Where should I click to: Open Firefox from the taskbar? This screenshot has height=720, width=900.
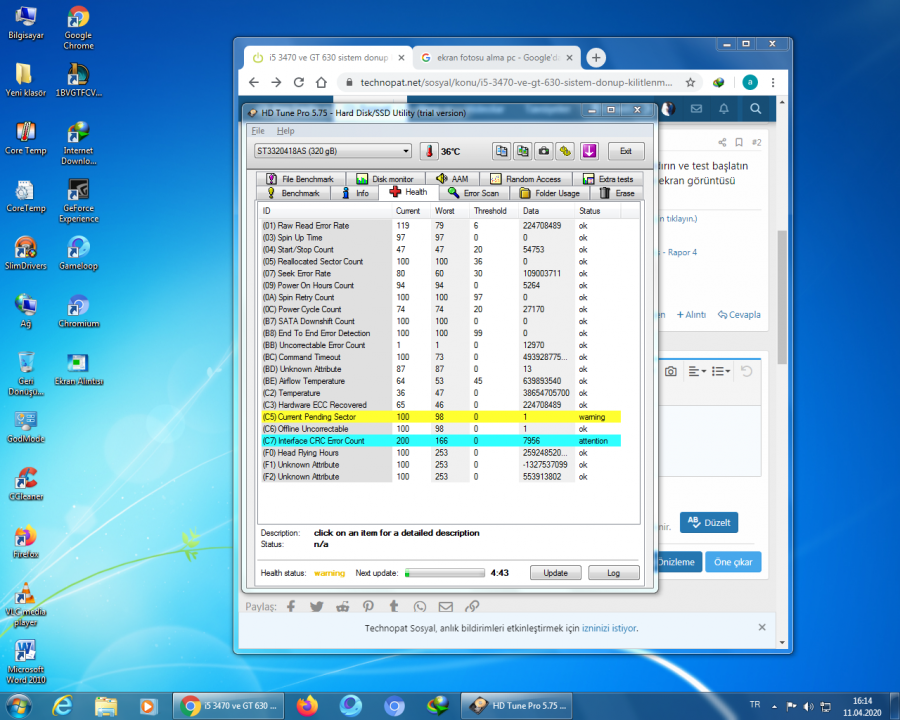tap(307, 706)
